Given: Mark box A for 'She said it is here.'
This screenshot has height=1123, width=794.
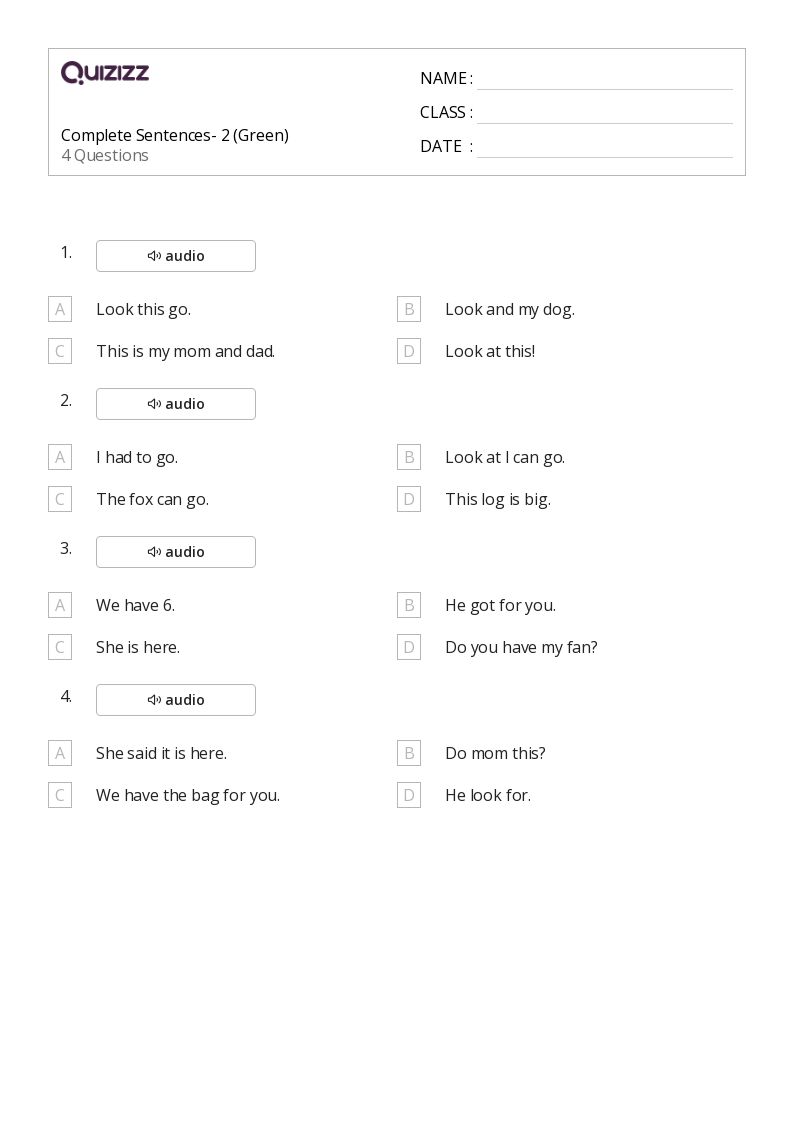Looking at the screenshot, I should 60,753.
